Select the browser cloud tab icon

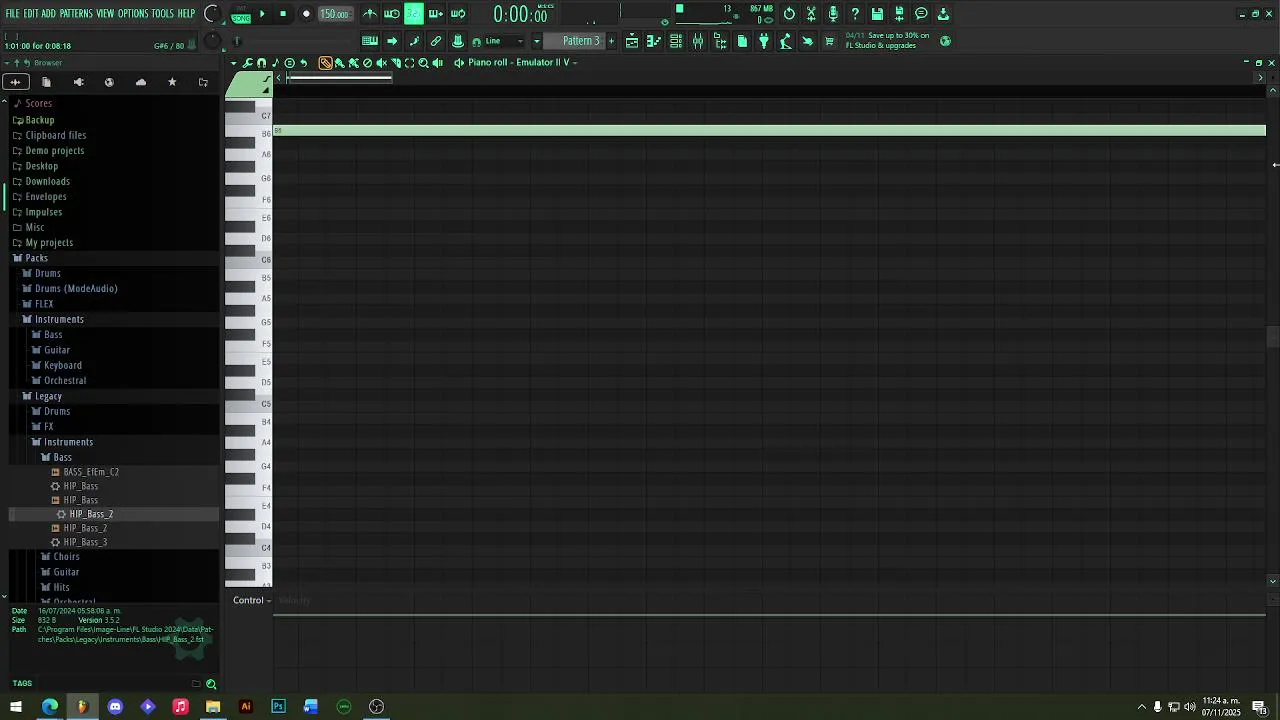[x=141, y=82]
